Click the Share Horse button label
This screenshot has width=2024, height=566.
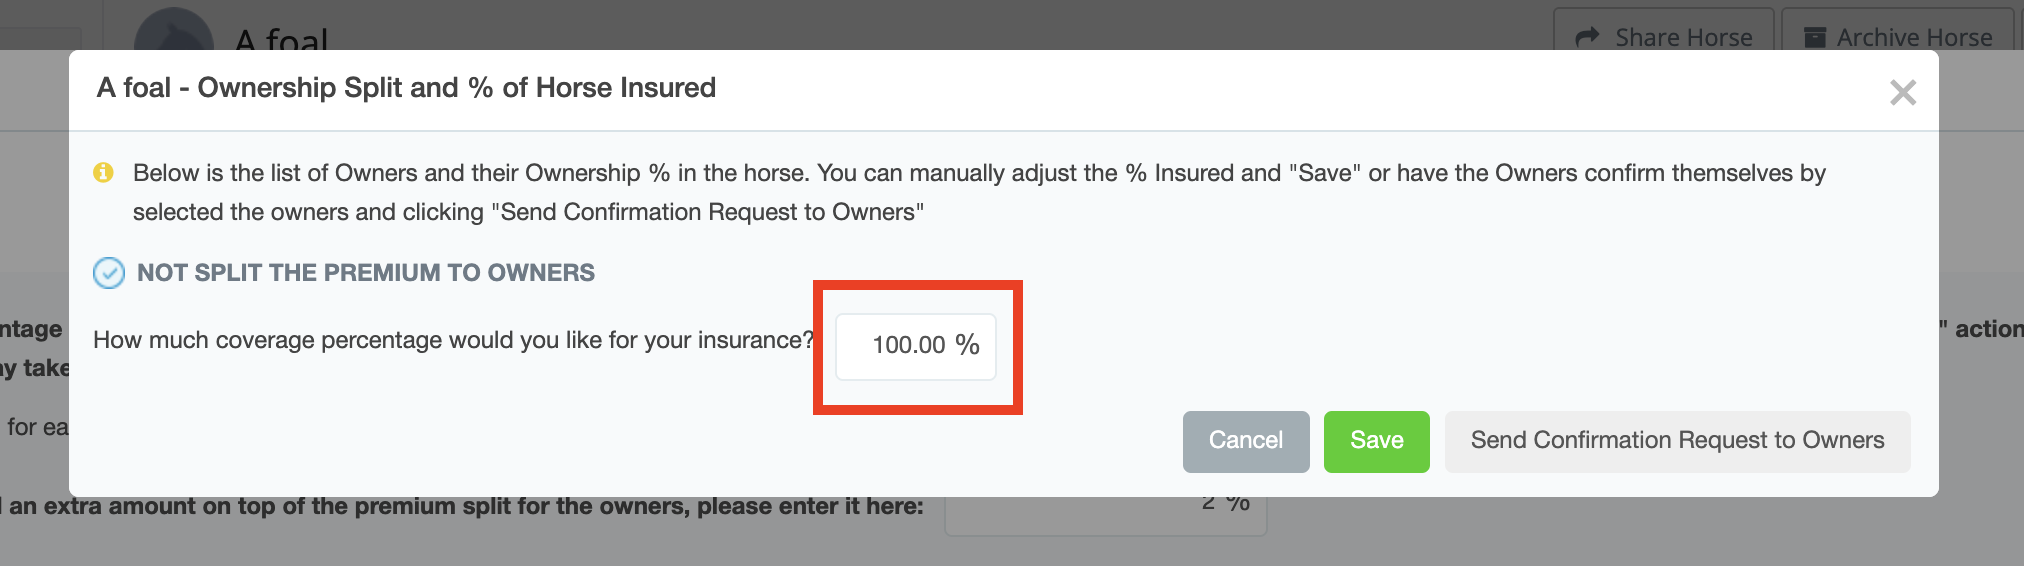click(1683, 37)
